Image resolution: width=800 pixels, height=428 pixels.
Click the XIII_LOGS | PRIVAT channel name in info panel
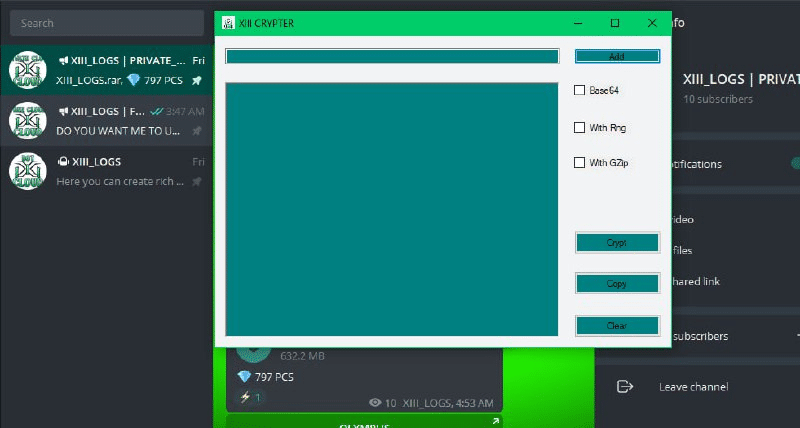pos(741,79)
